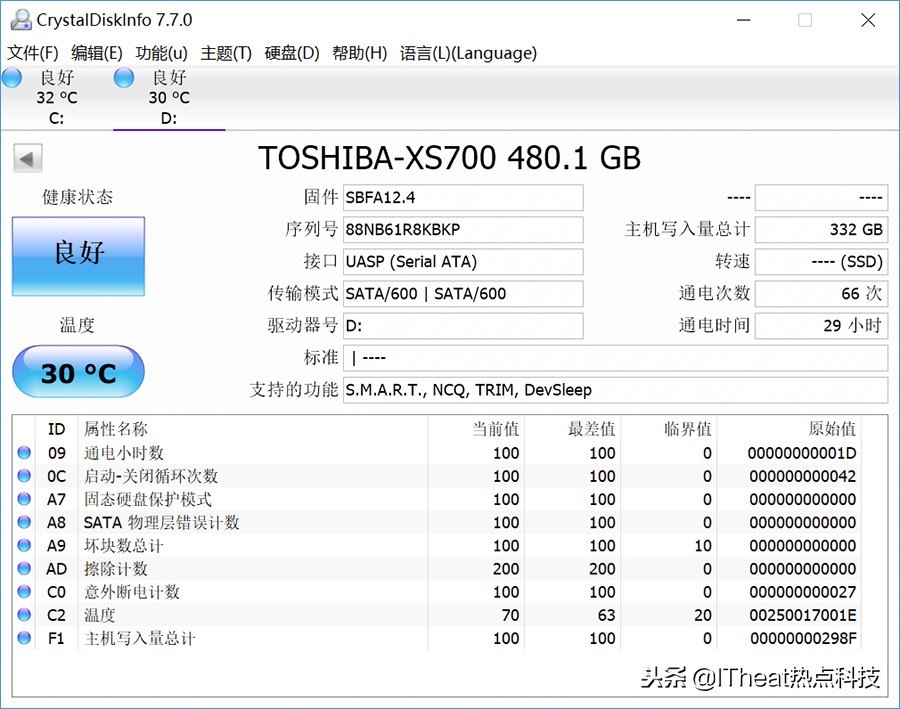
Task: Open the 文件(F) menu
Action: tap(33, 53)
